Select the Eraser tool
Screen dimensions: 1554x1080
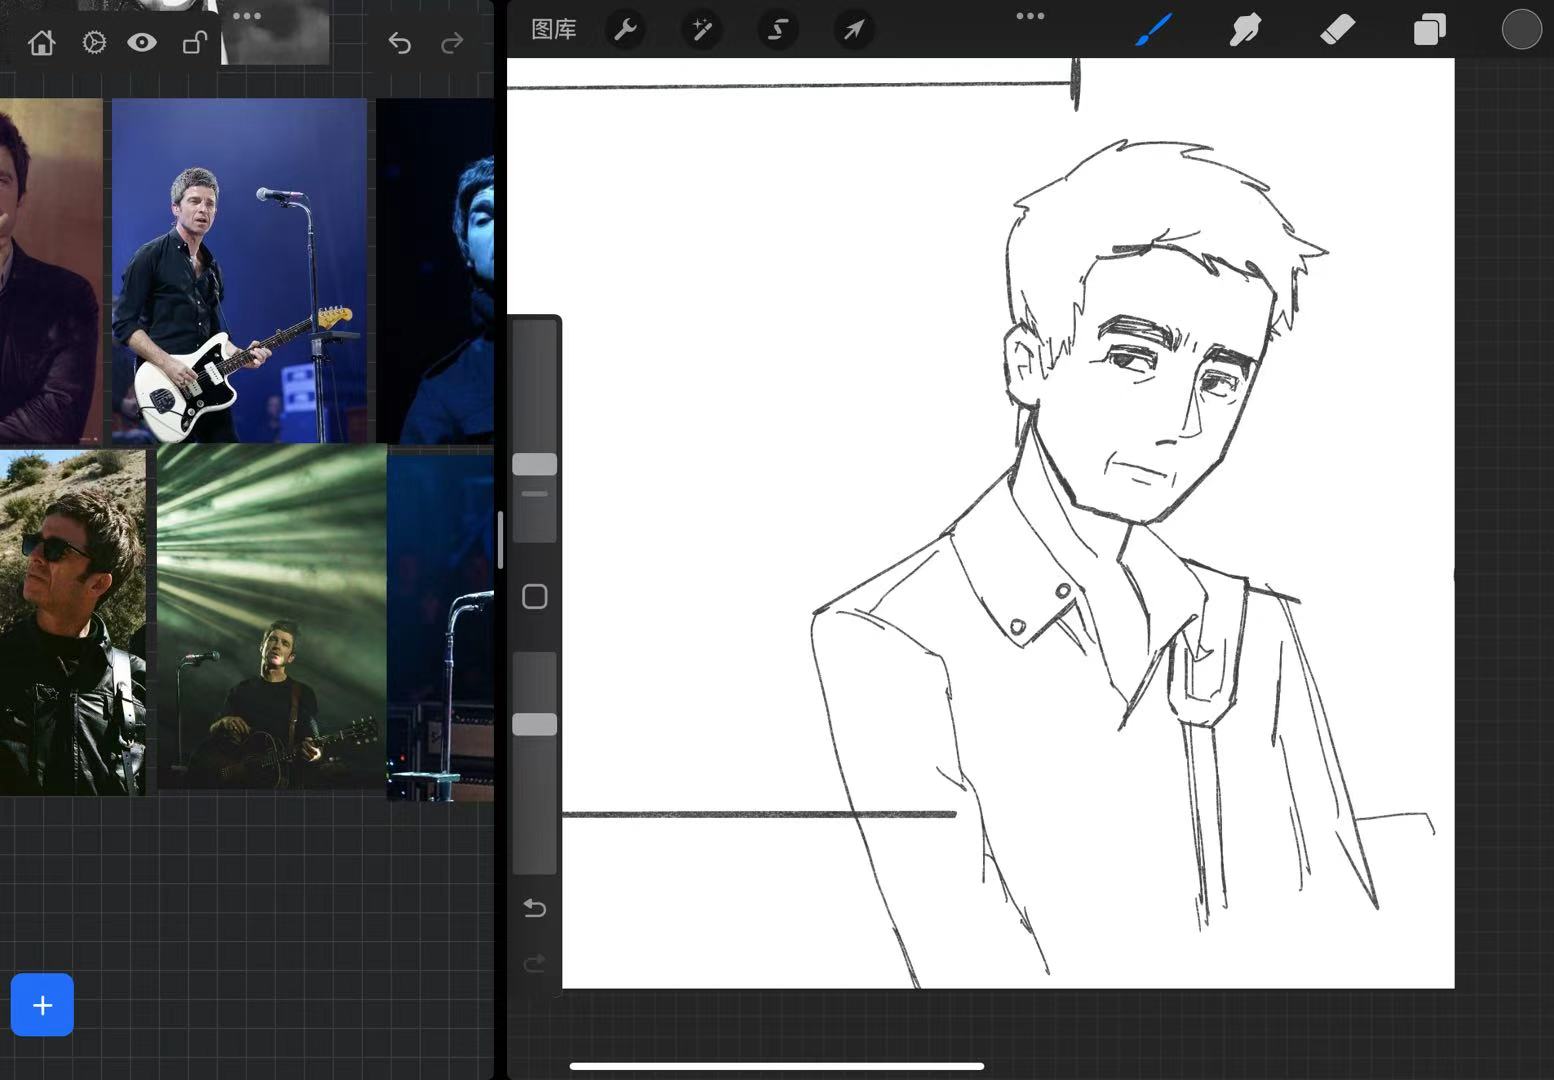pos(1337,30)
